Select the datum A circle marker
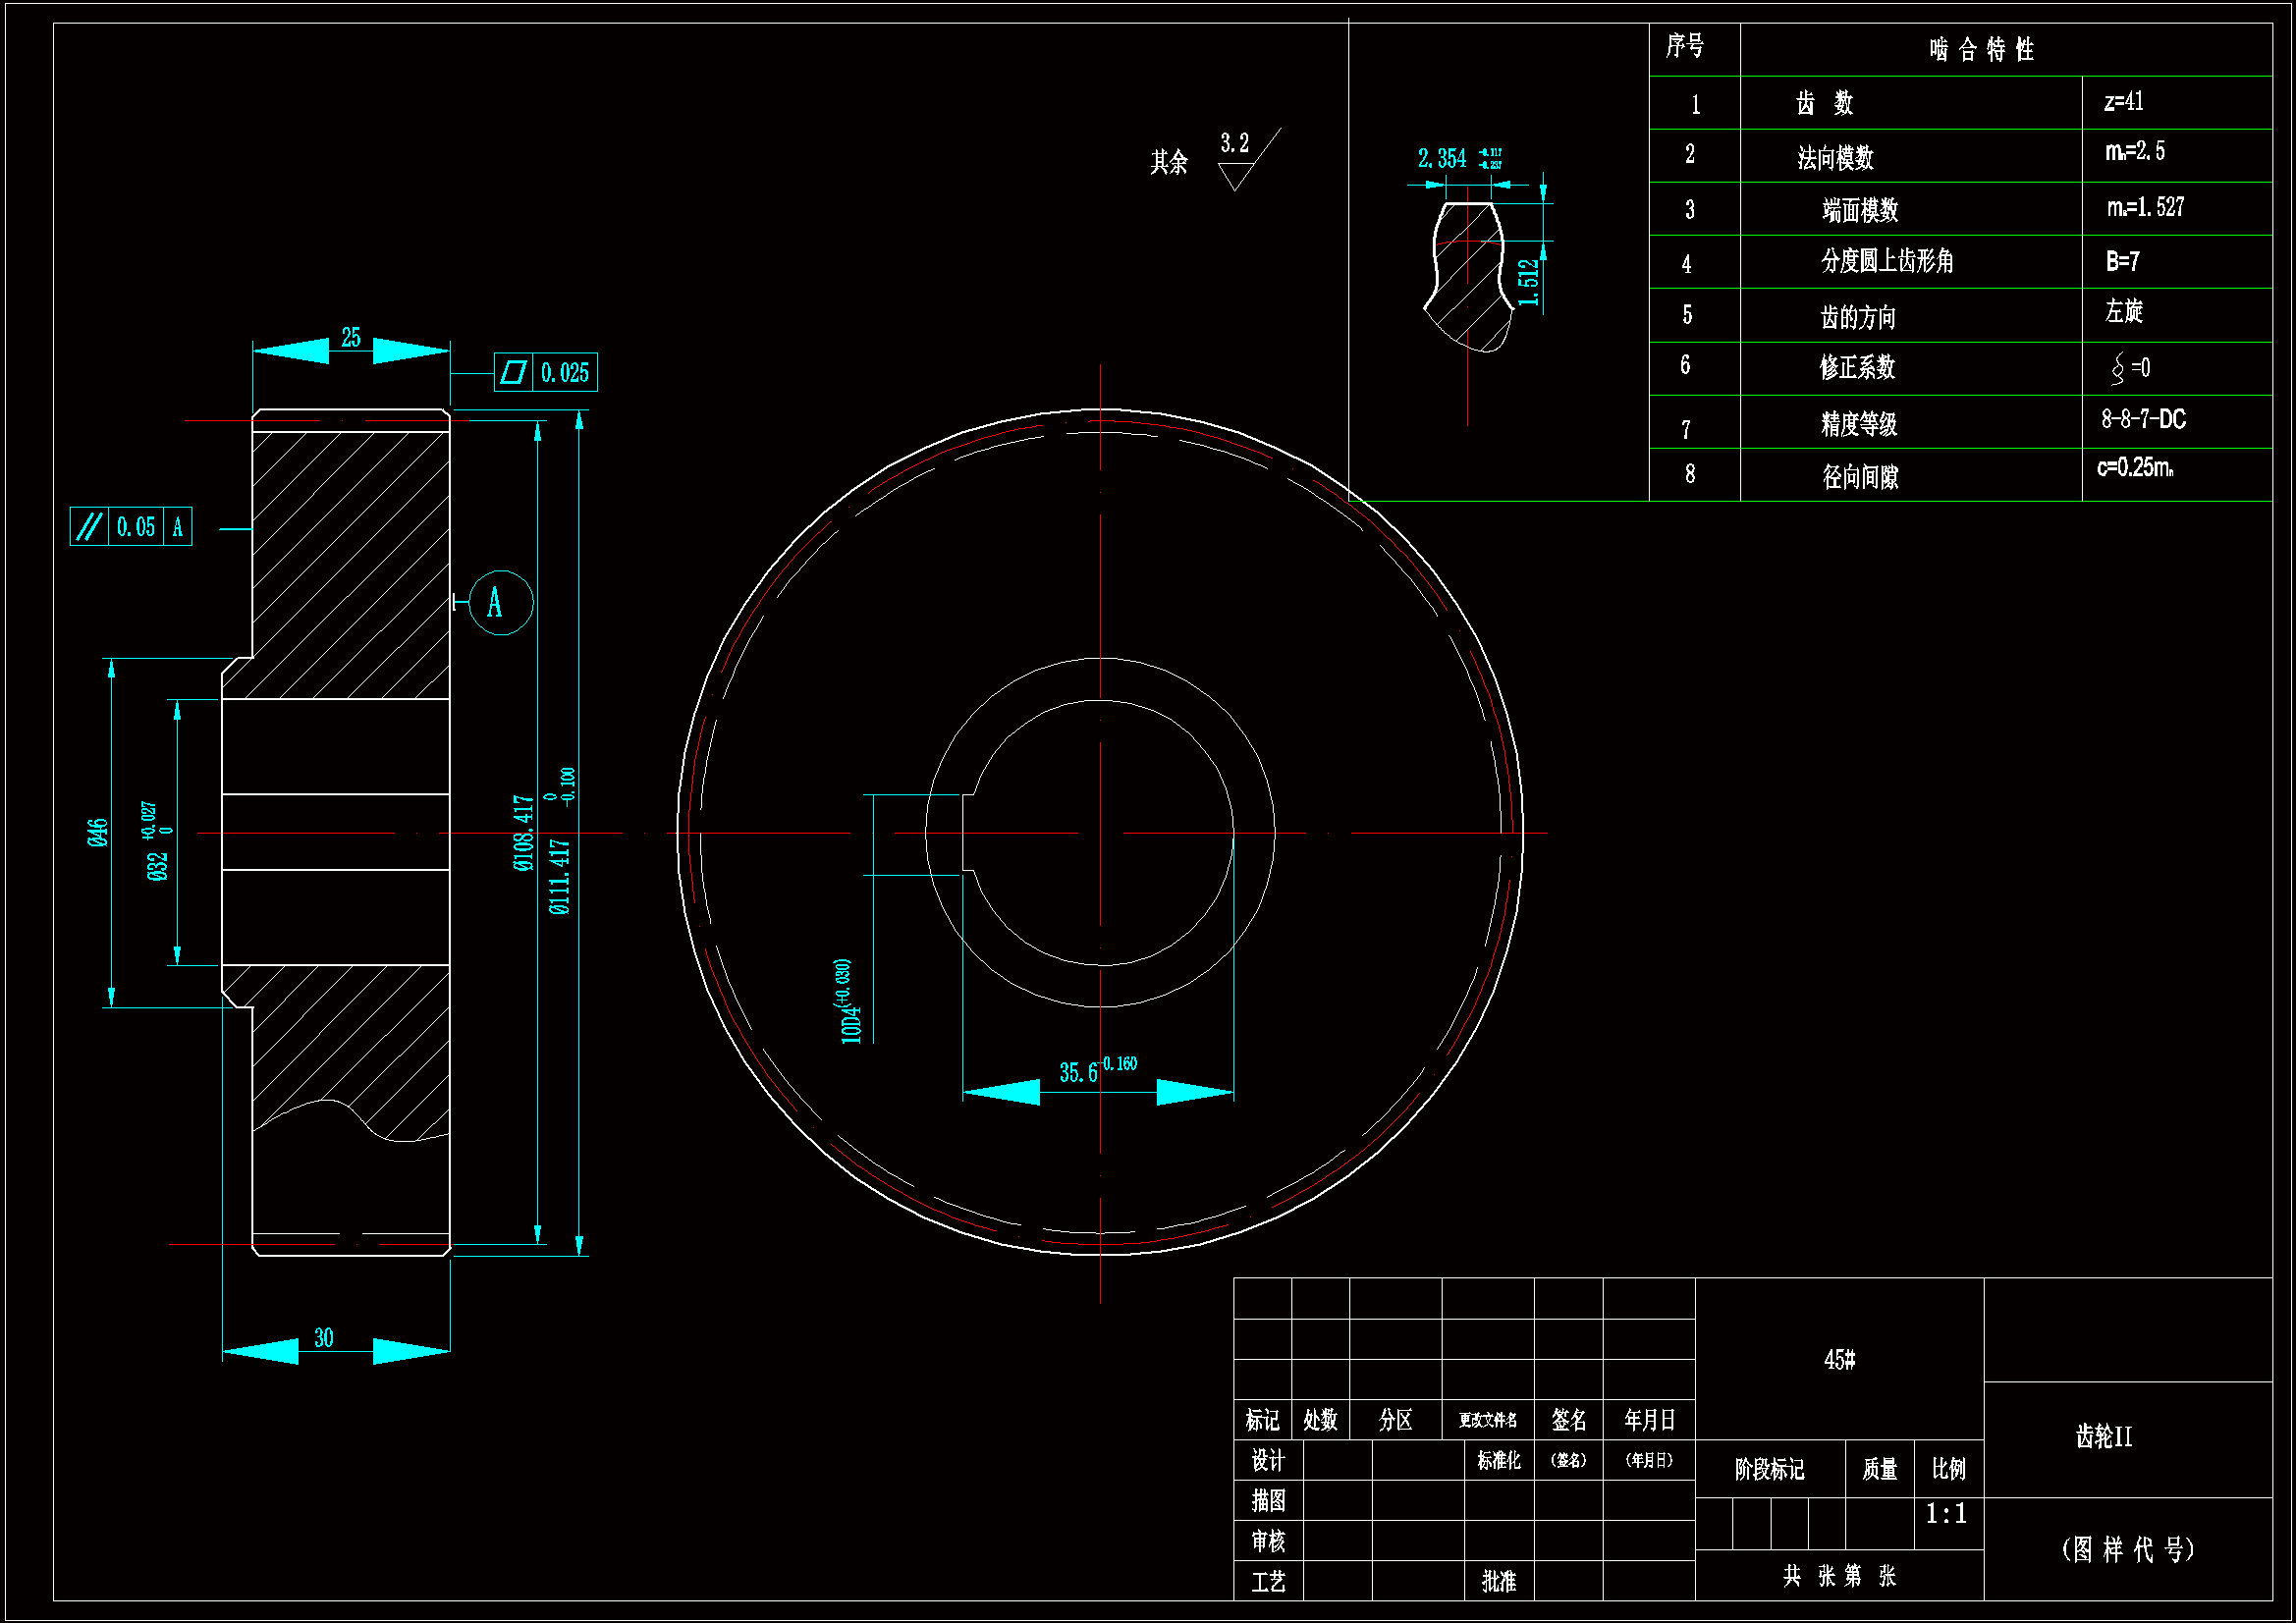This screenshot has width=2296, height=1623. click(500, 603)
